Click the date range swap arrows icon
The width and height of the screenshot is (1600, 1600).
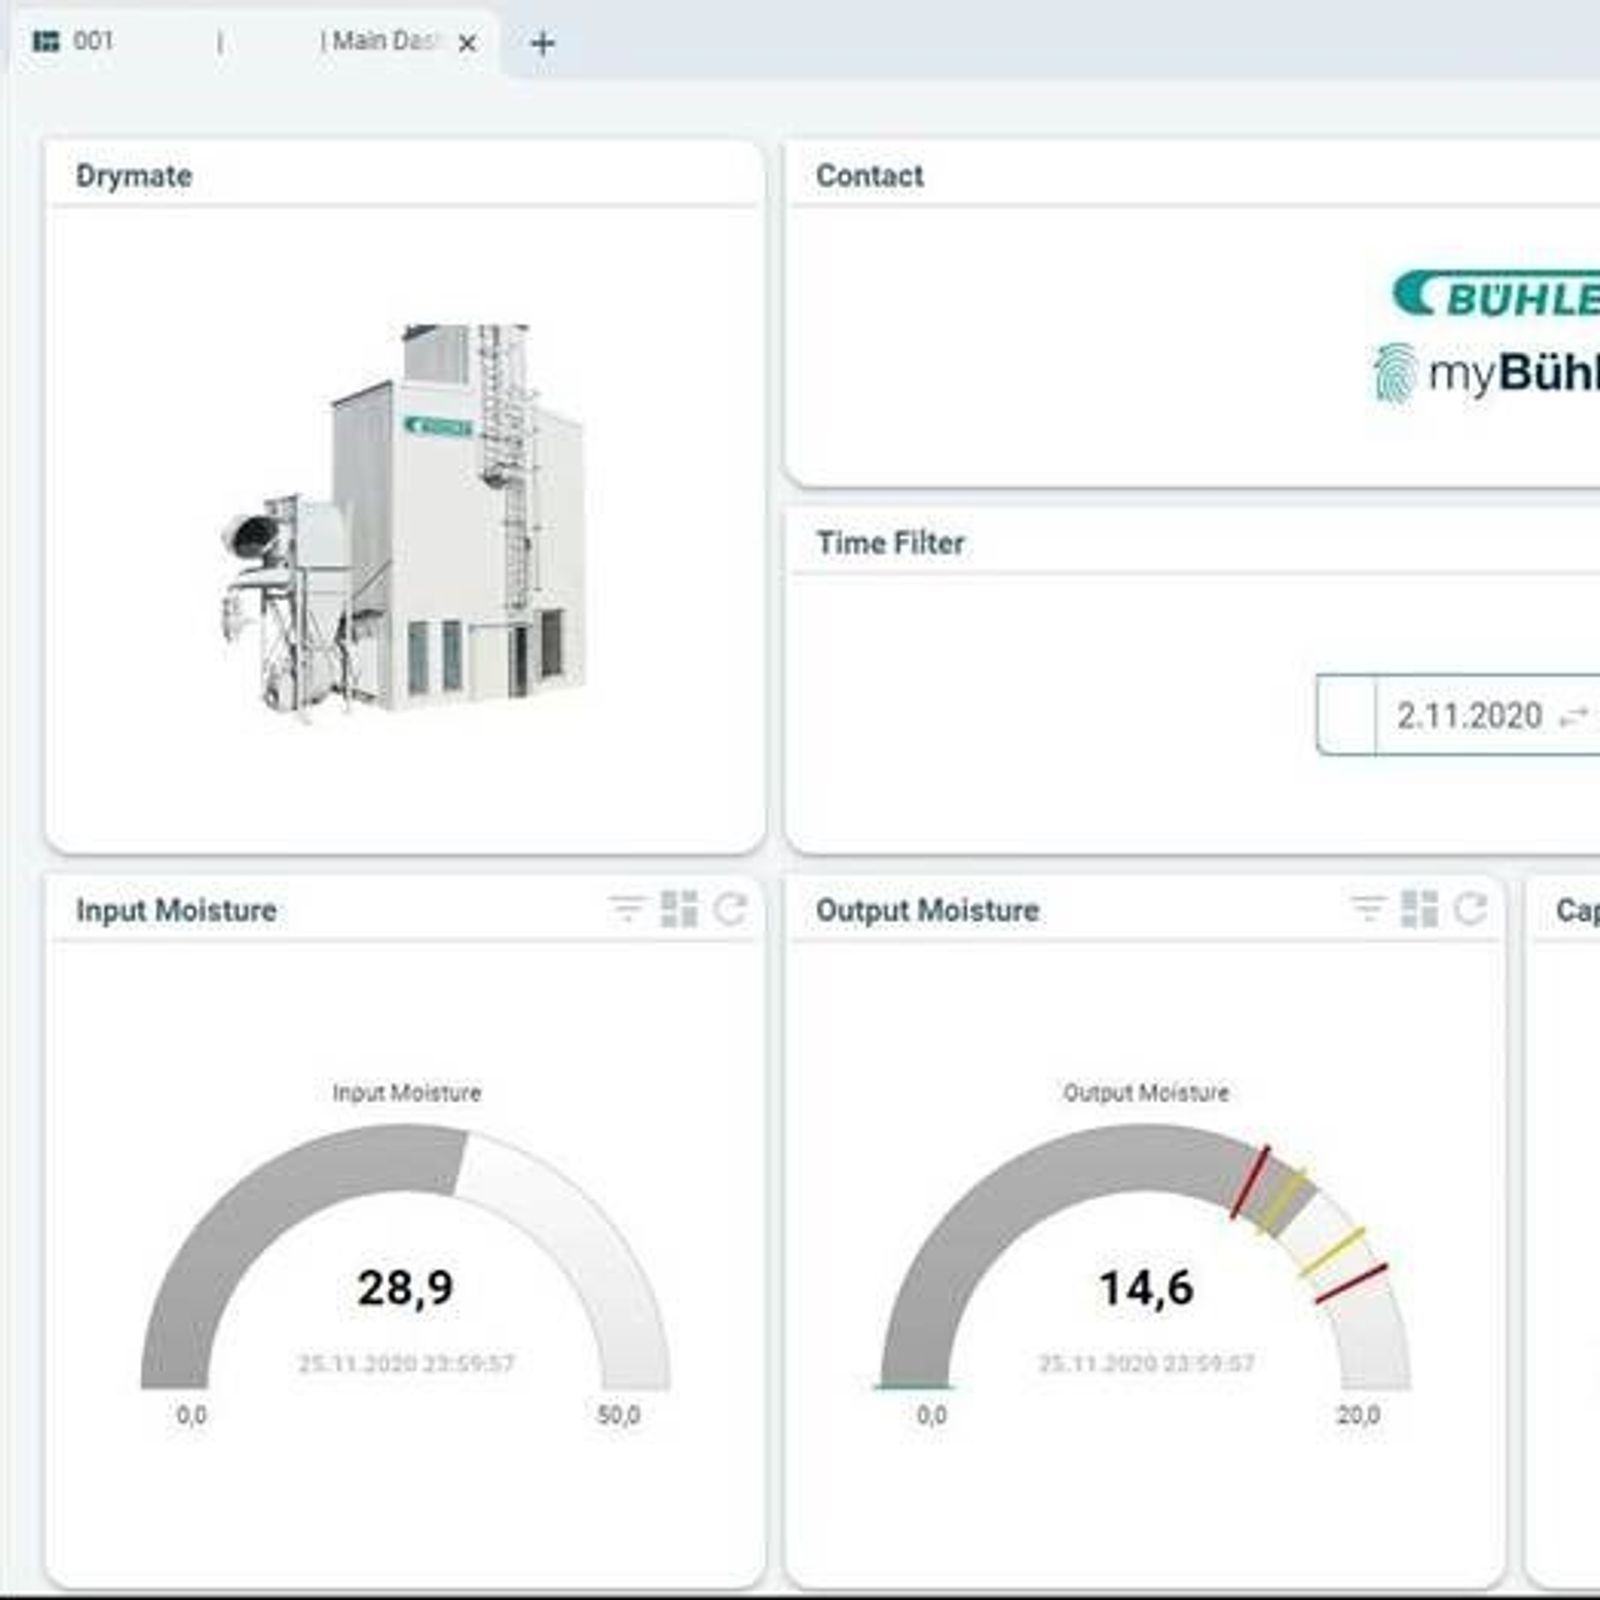click(1574, 716)
